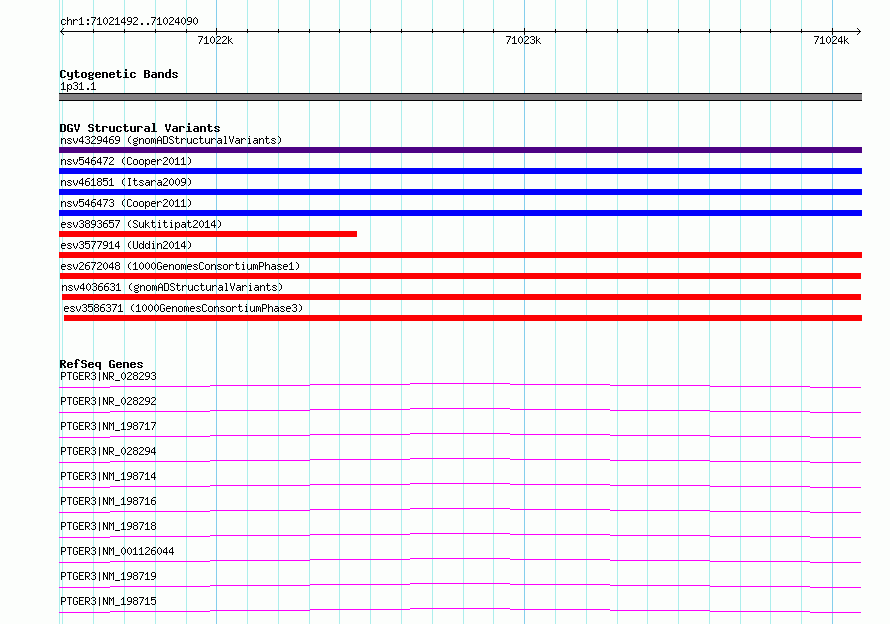Click the magenta PTGER3|NM_198715 intron line
The height and width of the screenshot is (624, 890).
click(460, 611)
